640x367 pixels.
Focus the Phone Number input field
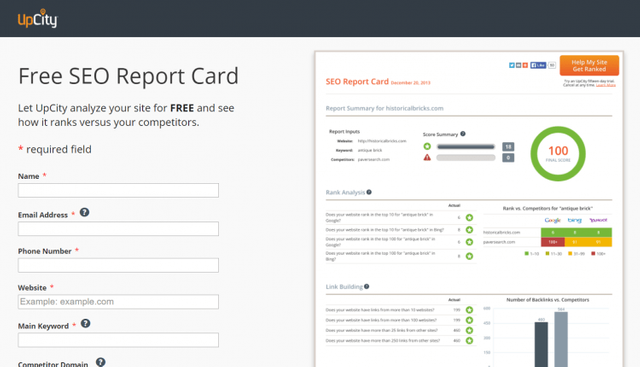118,265
